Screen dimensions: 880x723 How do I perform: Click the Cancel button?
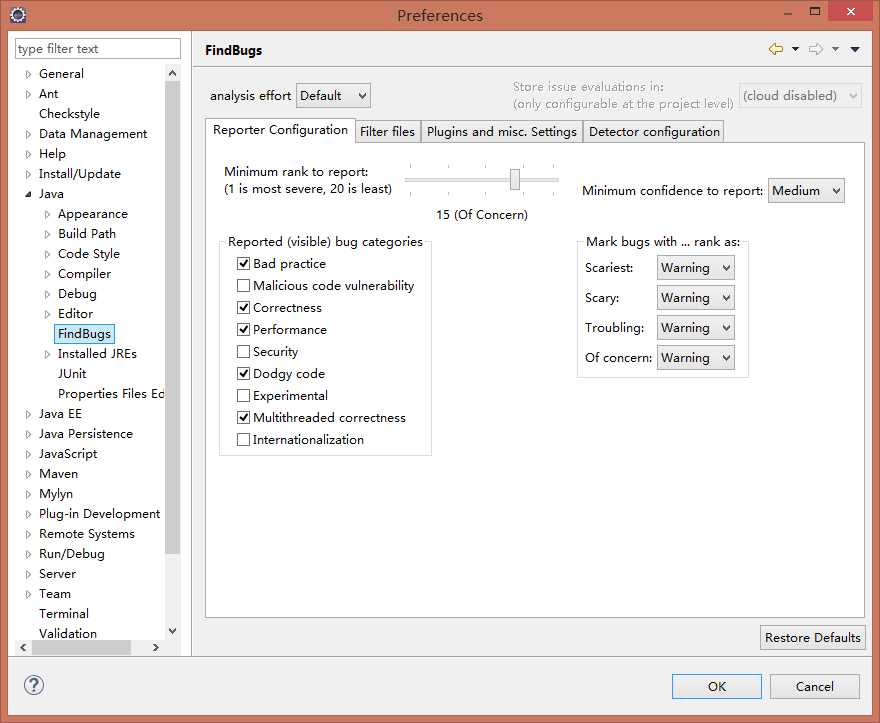(814, 687)
